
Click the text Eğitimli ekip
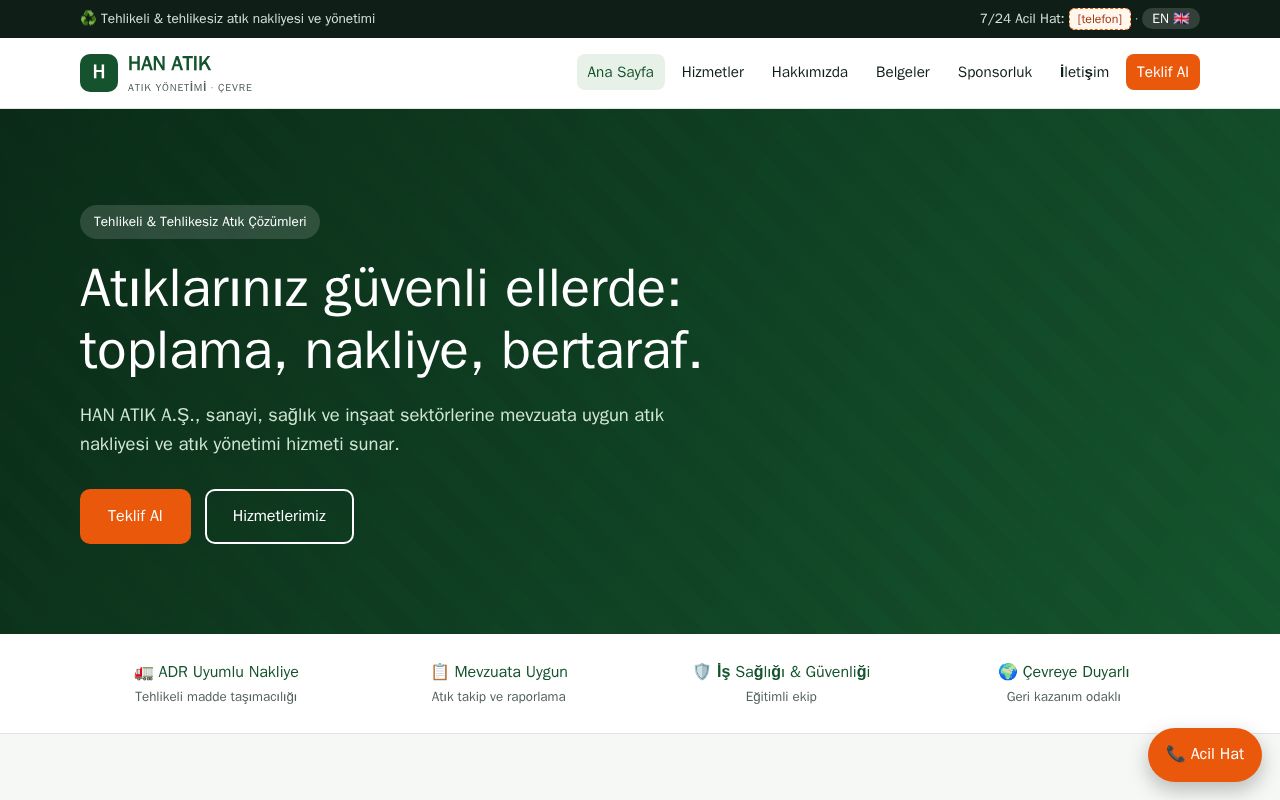781,697
